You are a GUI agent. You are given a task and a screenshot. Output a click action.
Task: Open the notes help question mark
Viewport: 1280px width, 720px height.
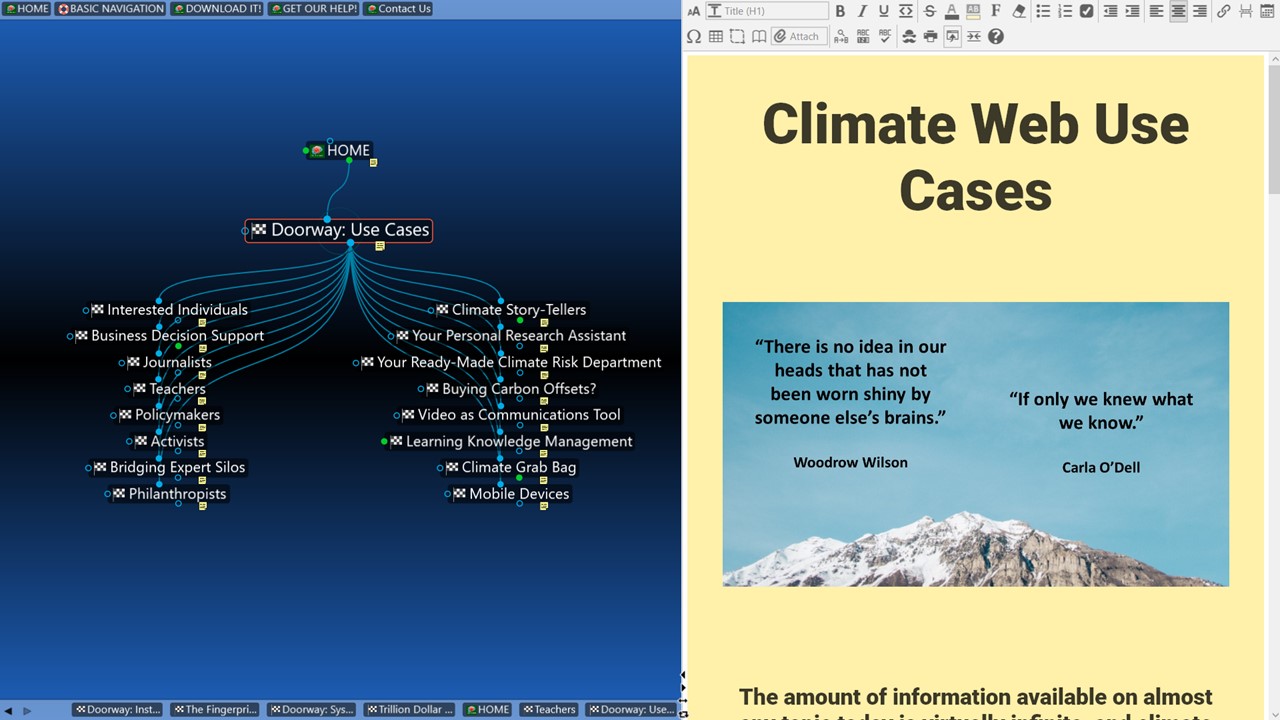(996, 36)
